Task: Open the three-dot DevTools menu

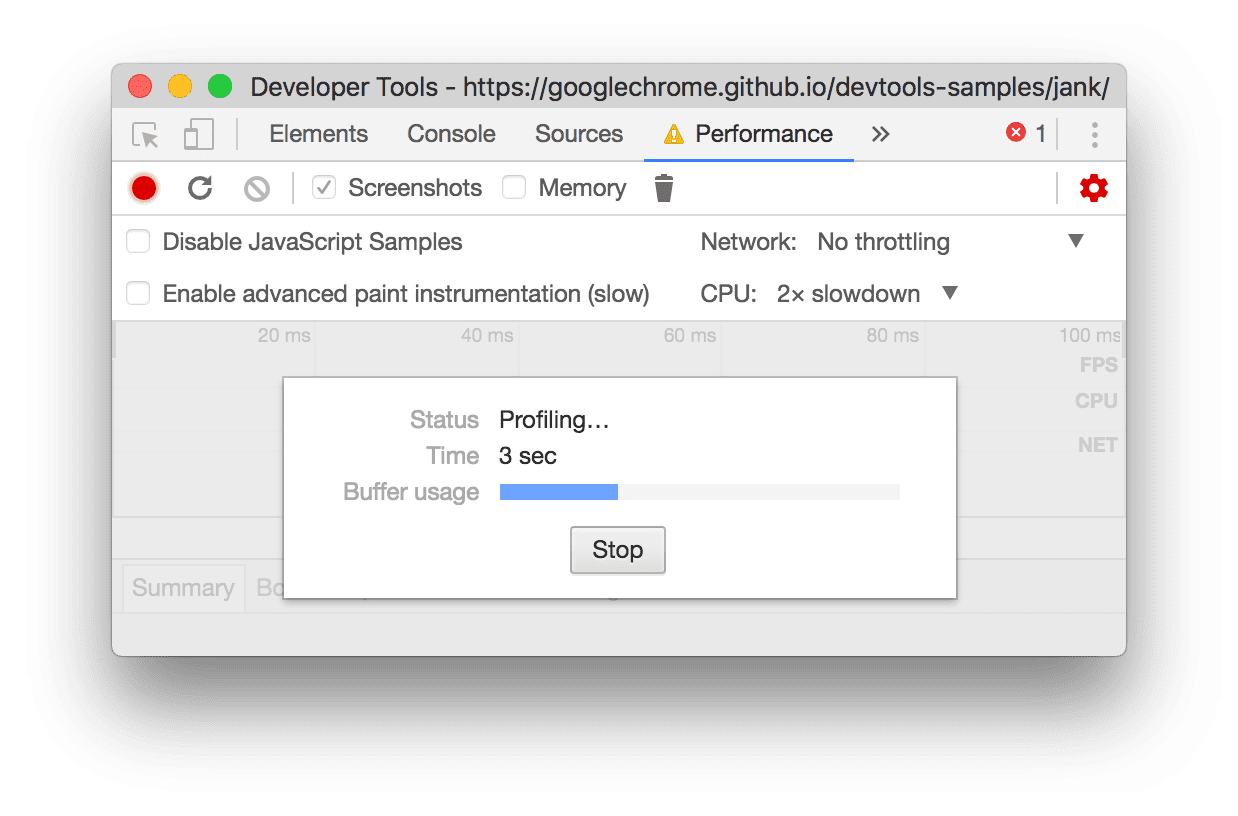Action: point(1094,134)
